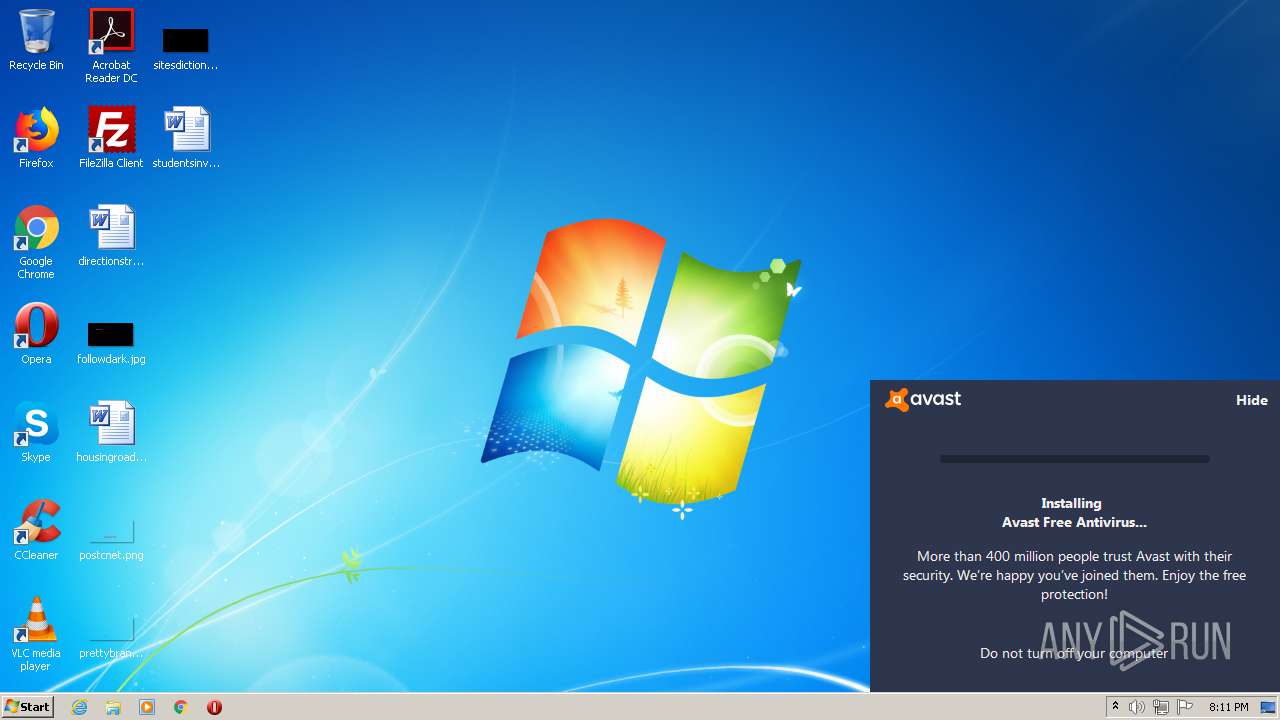1280x720 pixels.
Task: Open Action Center flag icon
Action: point(1185,707)
